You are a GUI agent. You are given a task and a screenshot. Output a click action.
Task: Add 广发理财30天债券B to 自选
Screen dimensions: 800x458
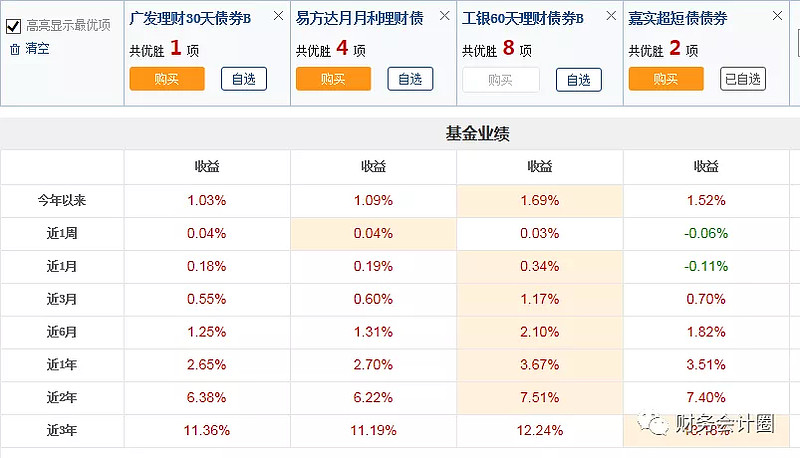click(244, 79)
